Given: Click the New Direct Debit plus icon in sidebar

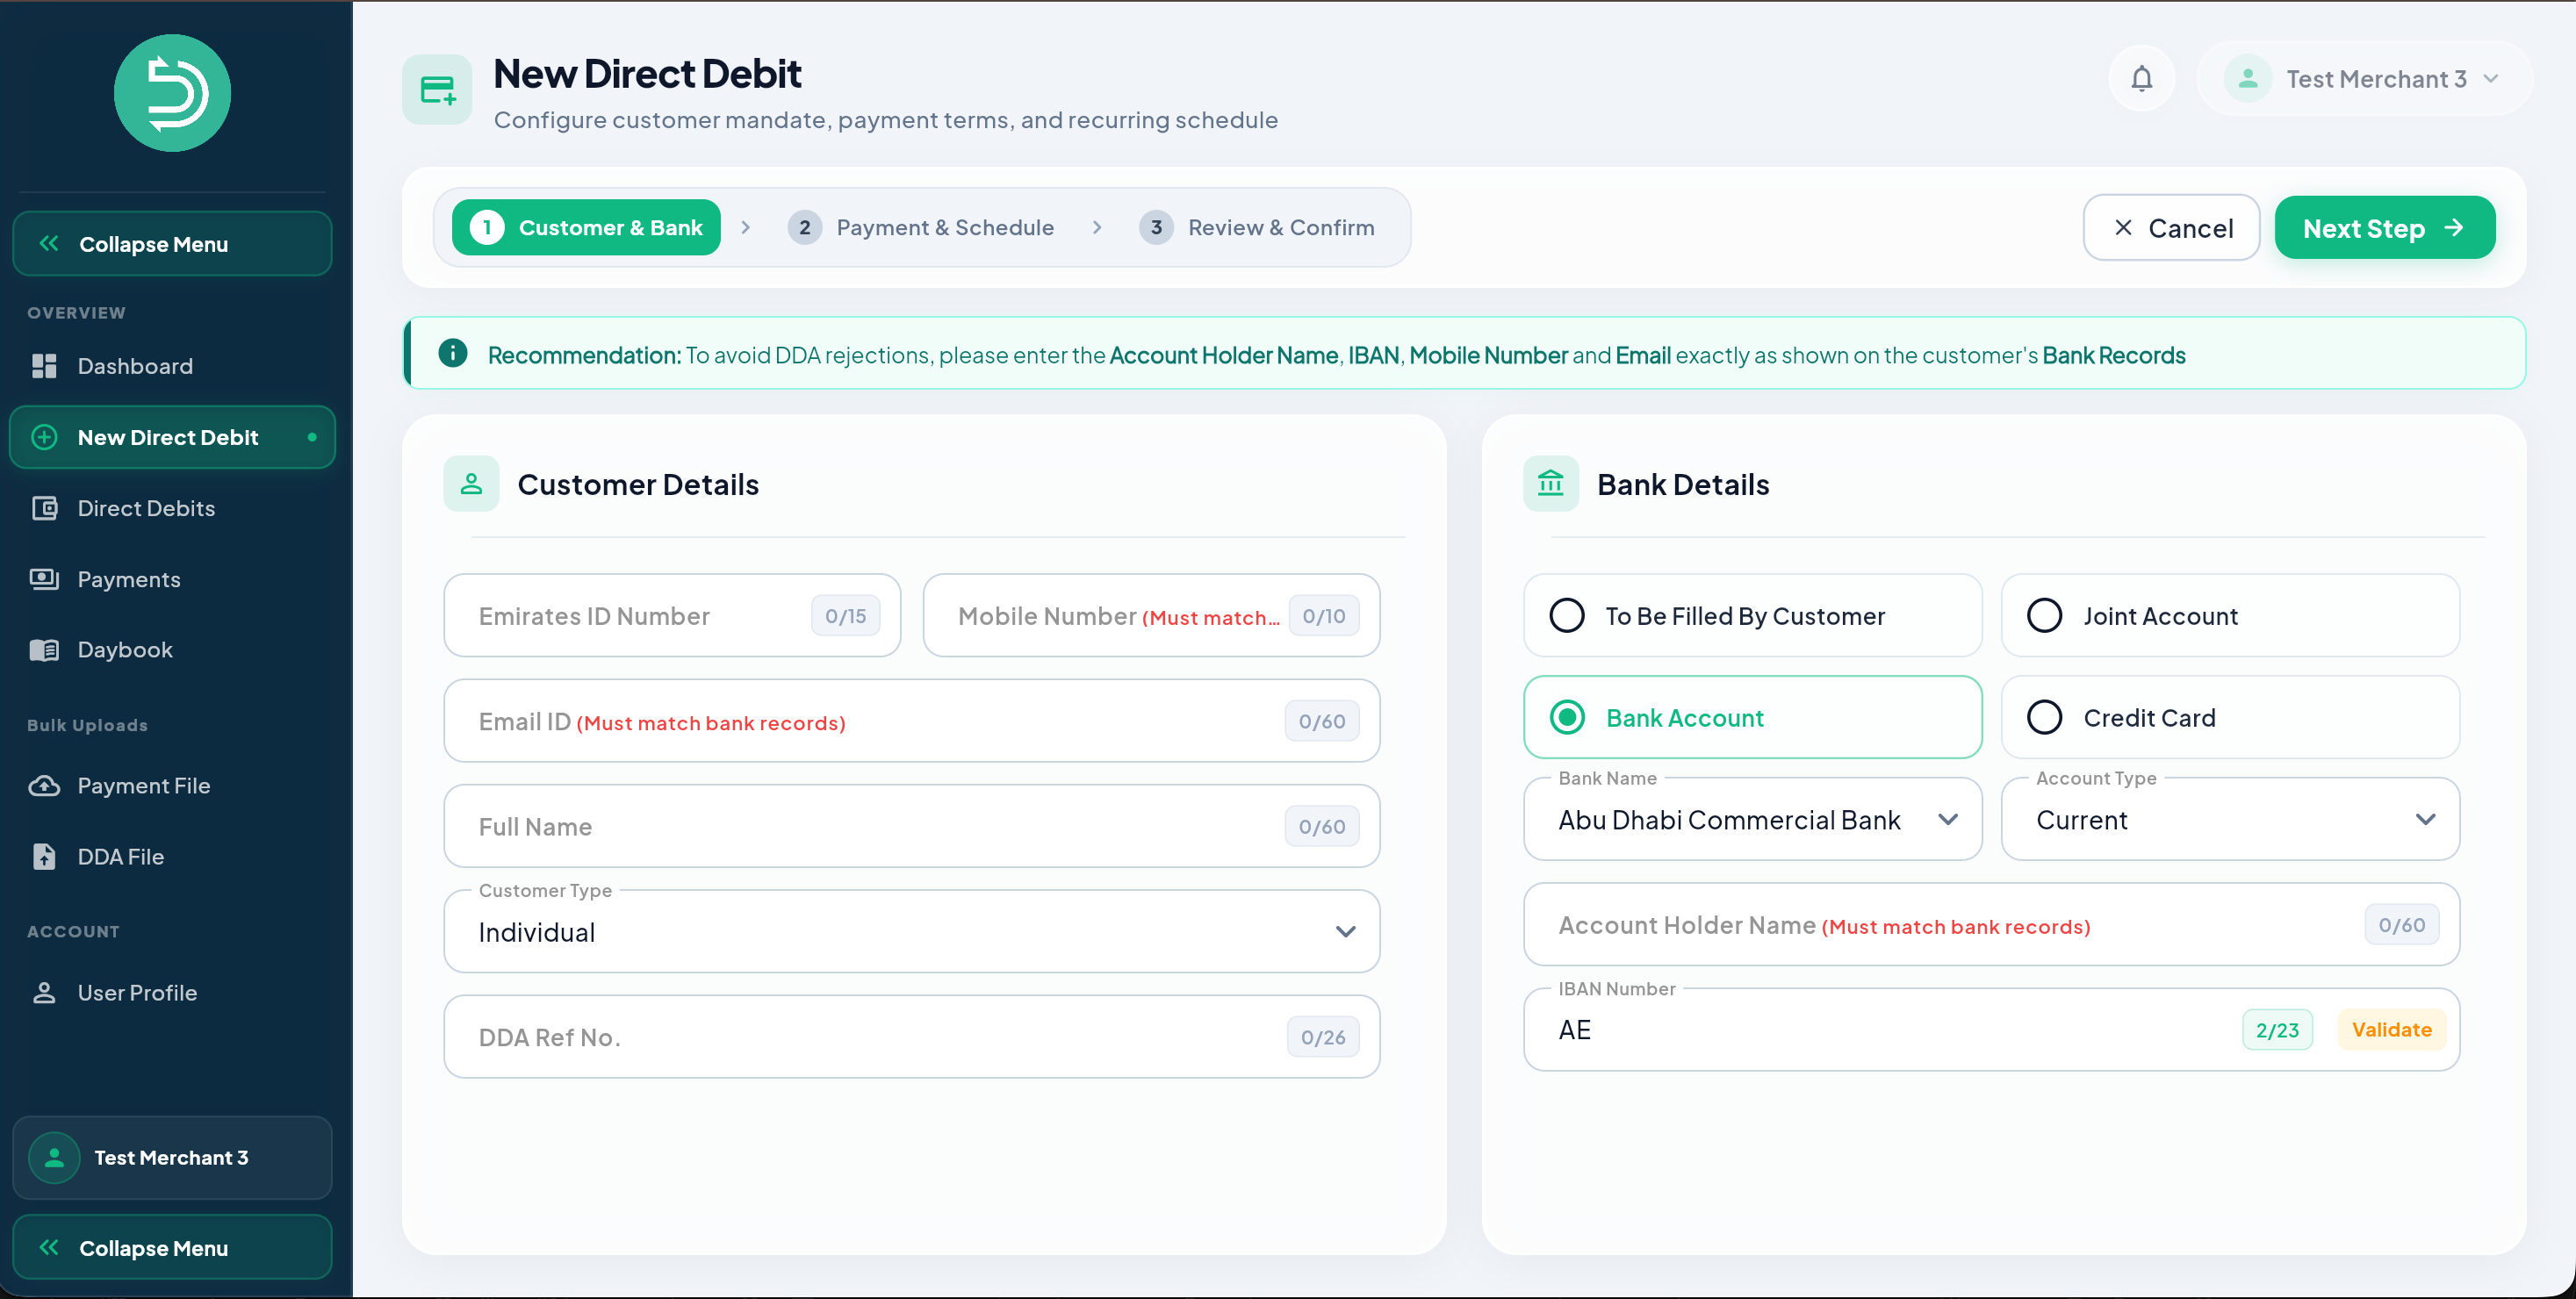Looking at the screenshot, I should point(44,437).
